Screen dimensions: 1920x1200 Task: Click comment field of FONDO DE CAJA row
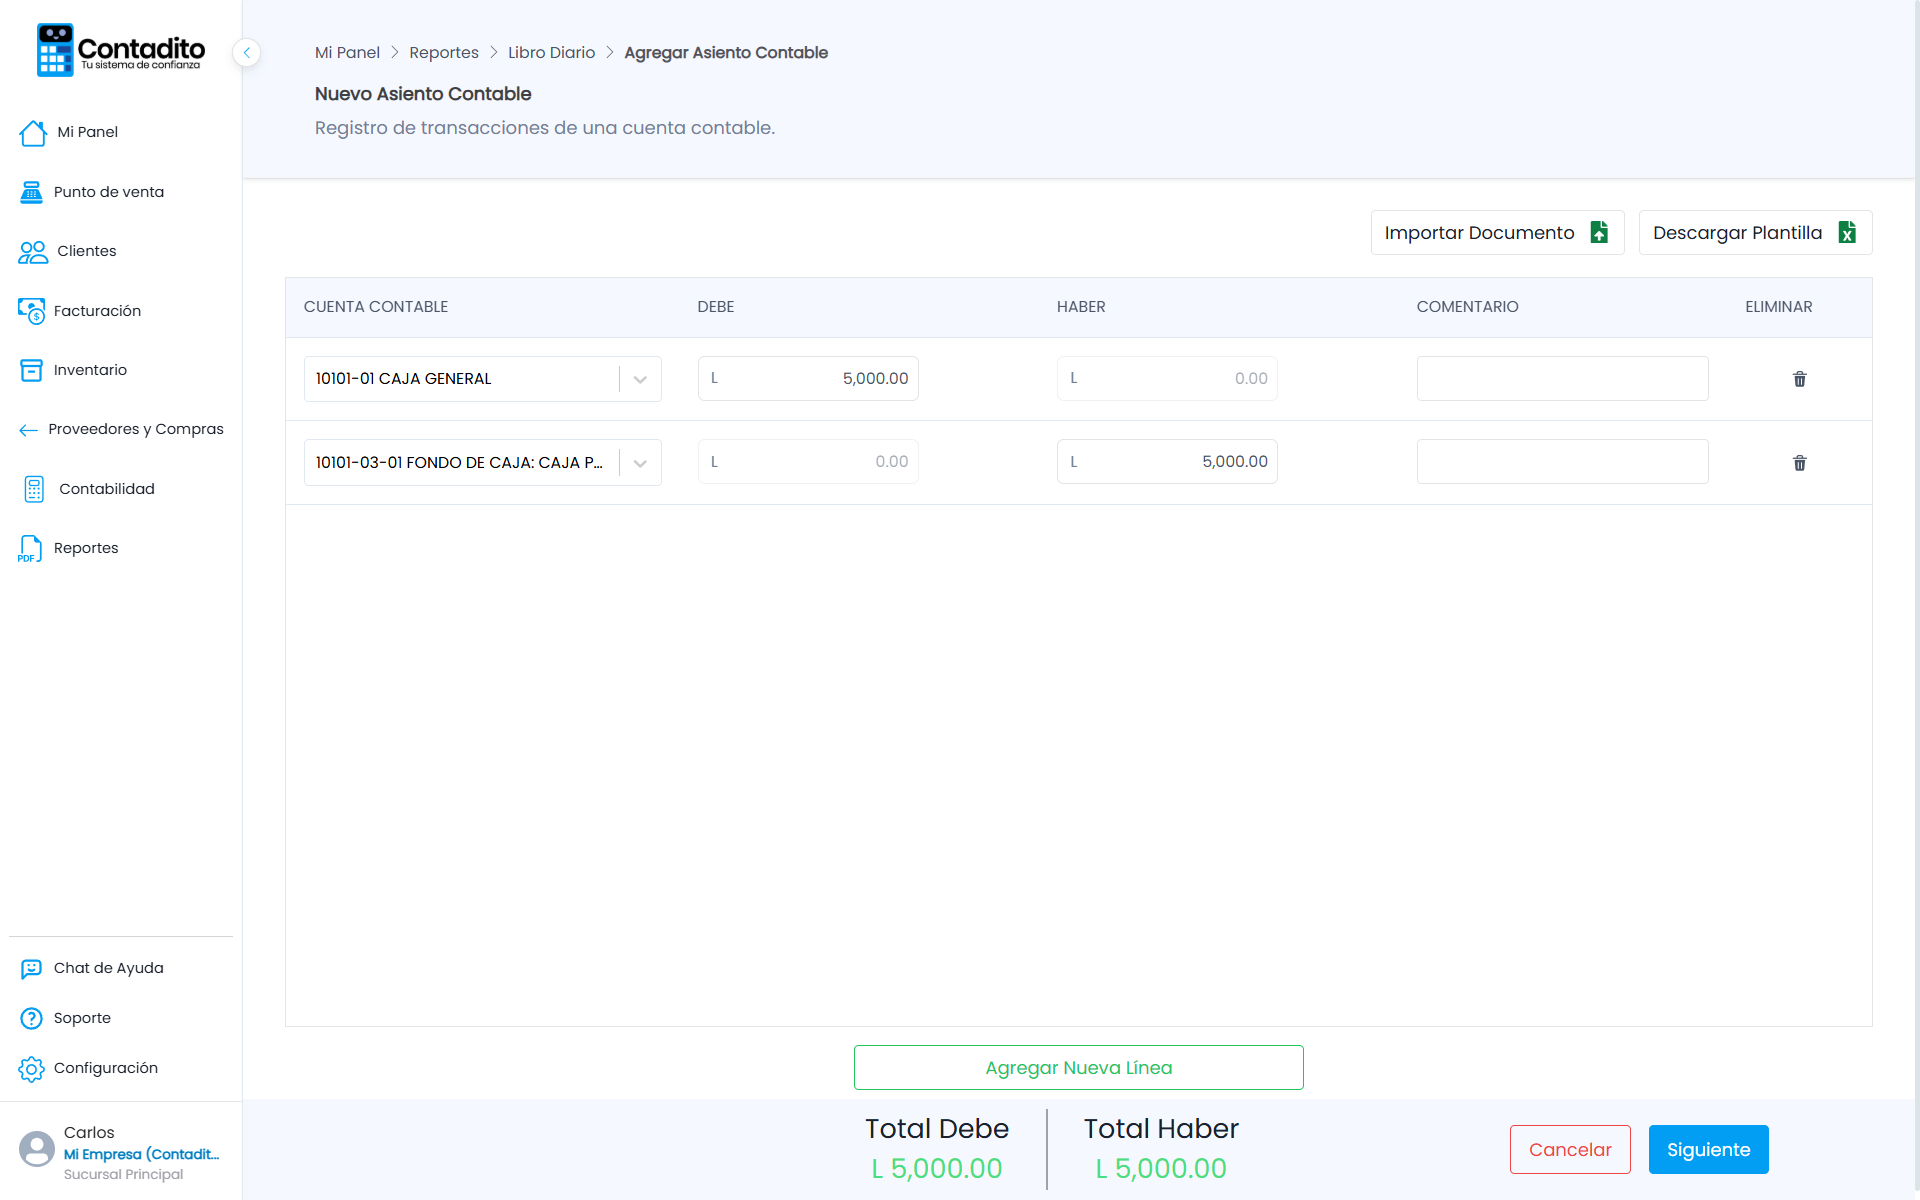point(1562,462)
